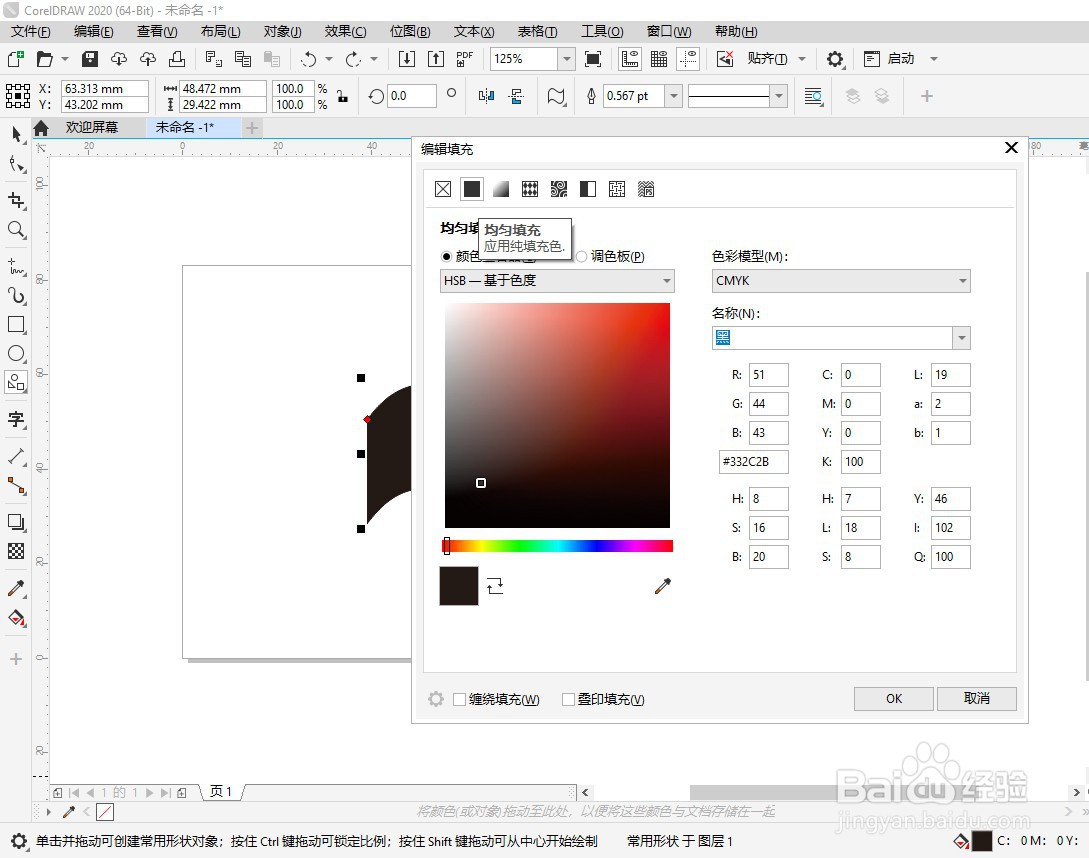The image size is (1089, 858).
Task: Expand the Open file dropdown arrow
Action: [x=65, y=59]
